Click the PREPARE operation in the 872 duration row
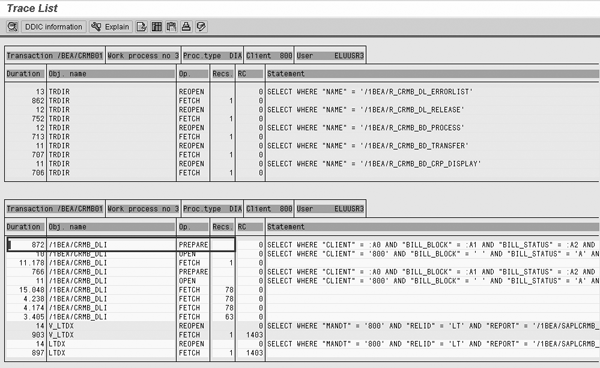 [193, 245]
